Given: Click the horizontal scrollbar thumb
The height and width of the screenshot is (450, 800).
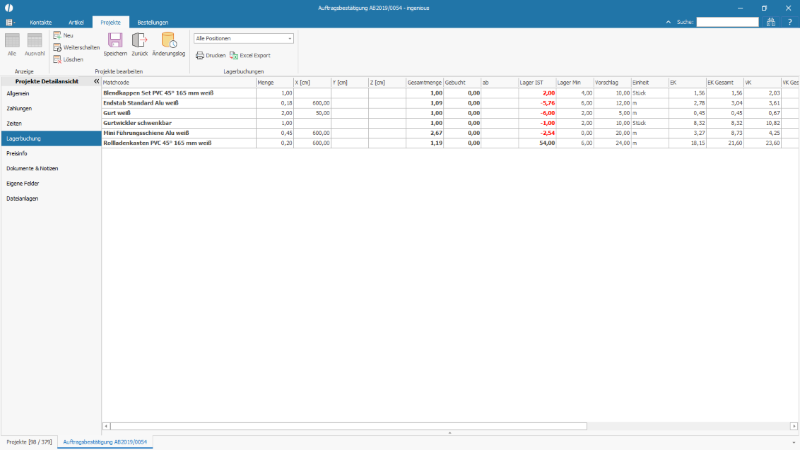Looking at the screenshot, I should click(348, 426).
